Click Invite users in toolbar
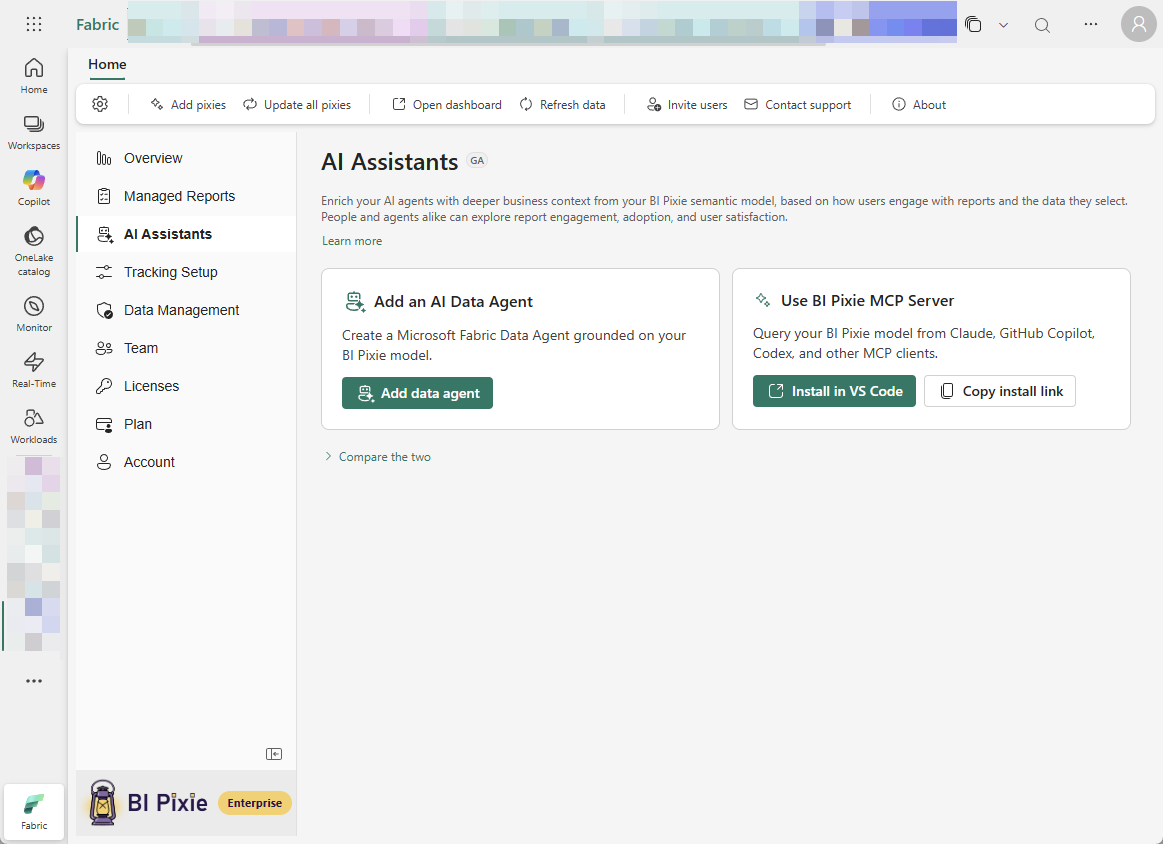This screenshot has width=1163, height=844. (687, 105)
